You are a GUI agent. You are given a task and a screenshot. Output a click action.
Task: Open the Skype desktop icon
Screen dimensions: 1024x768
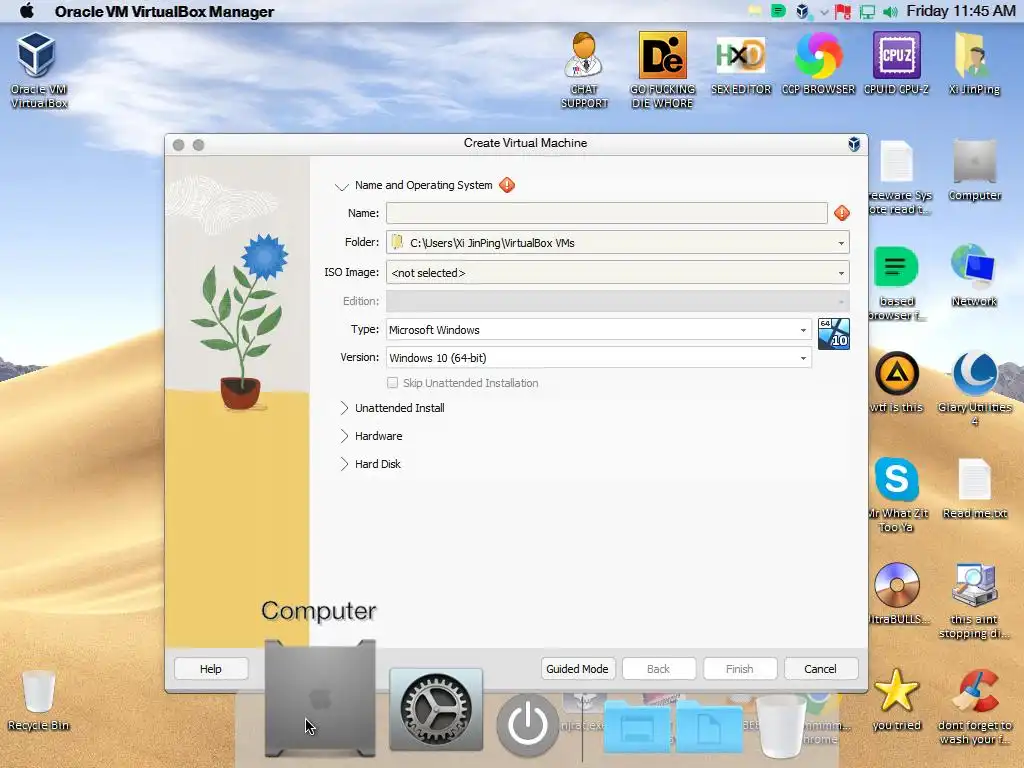coord(896,494)
